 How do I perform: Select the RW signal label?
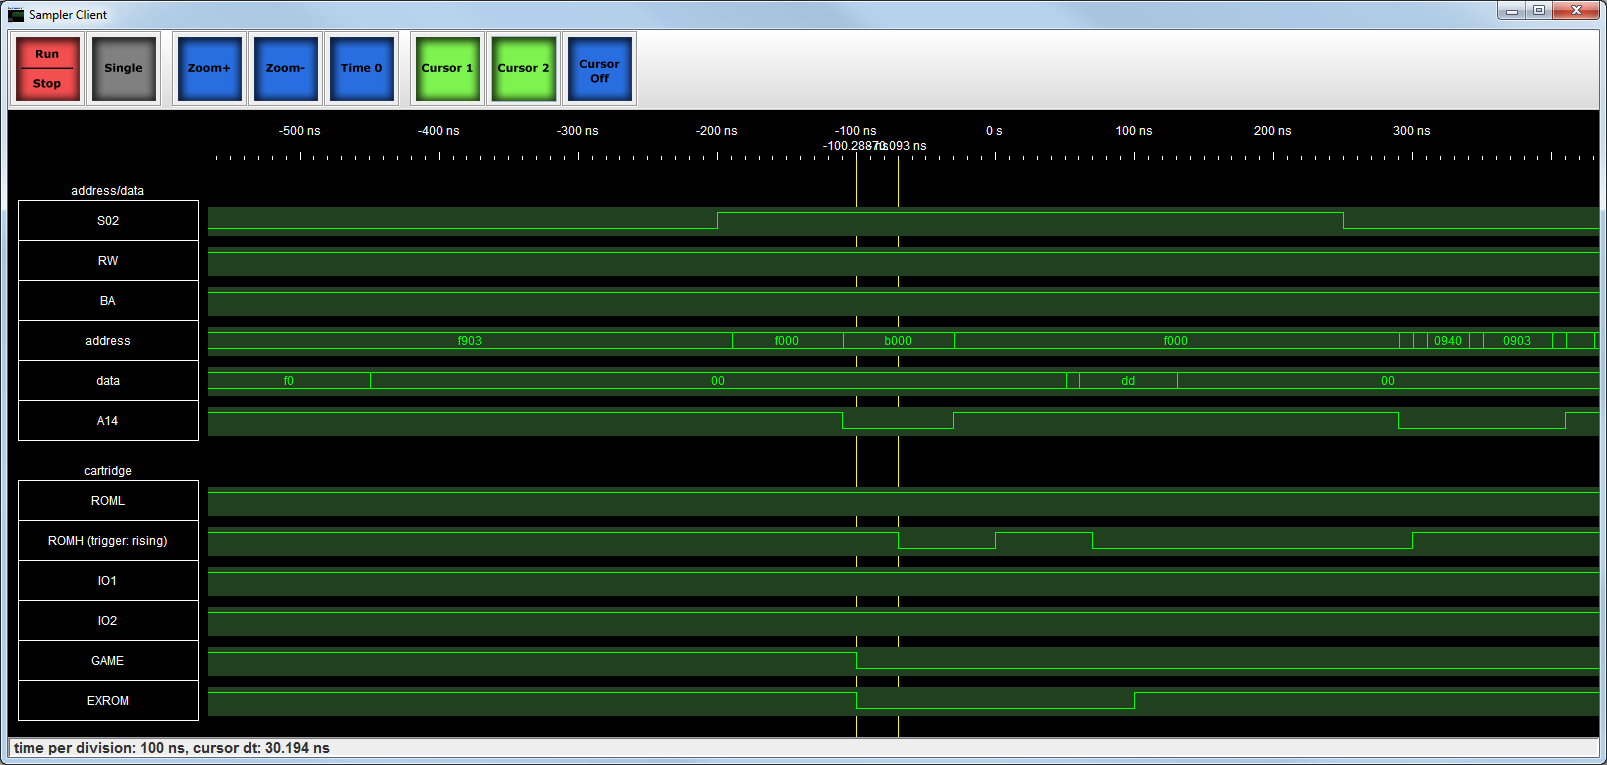coord(108,261)
